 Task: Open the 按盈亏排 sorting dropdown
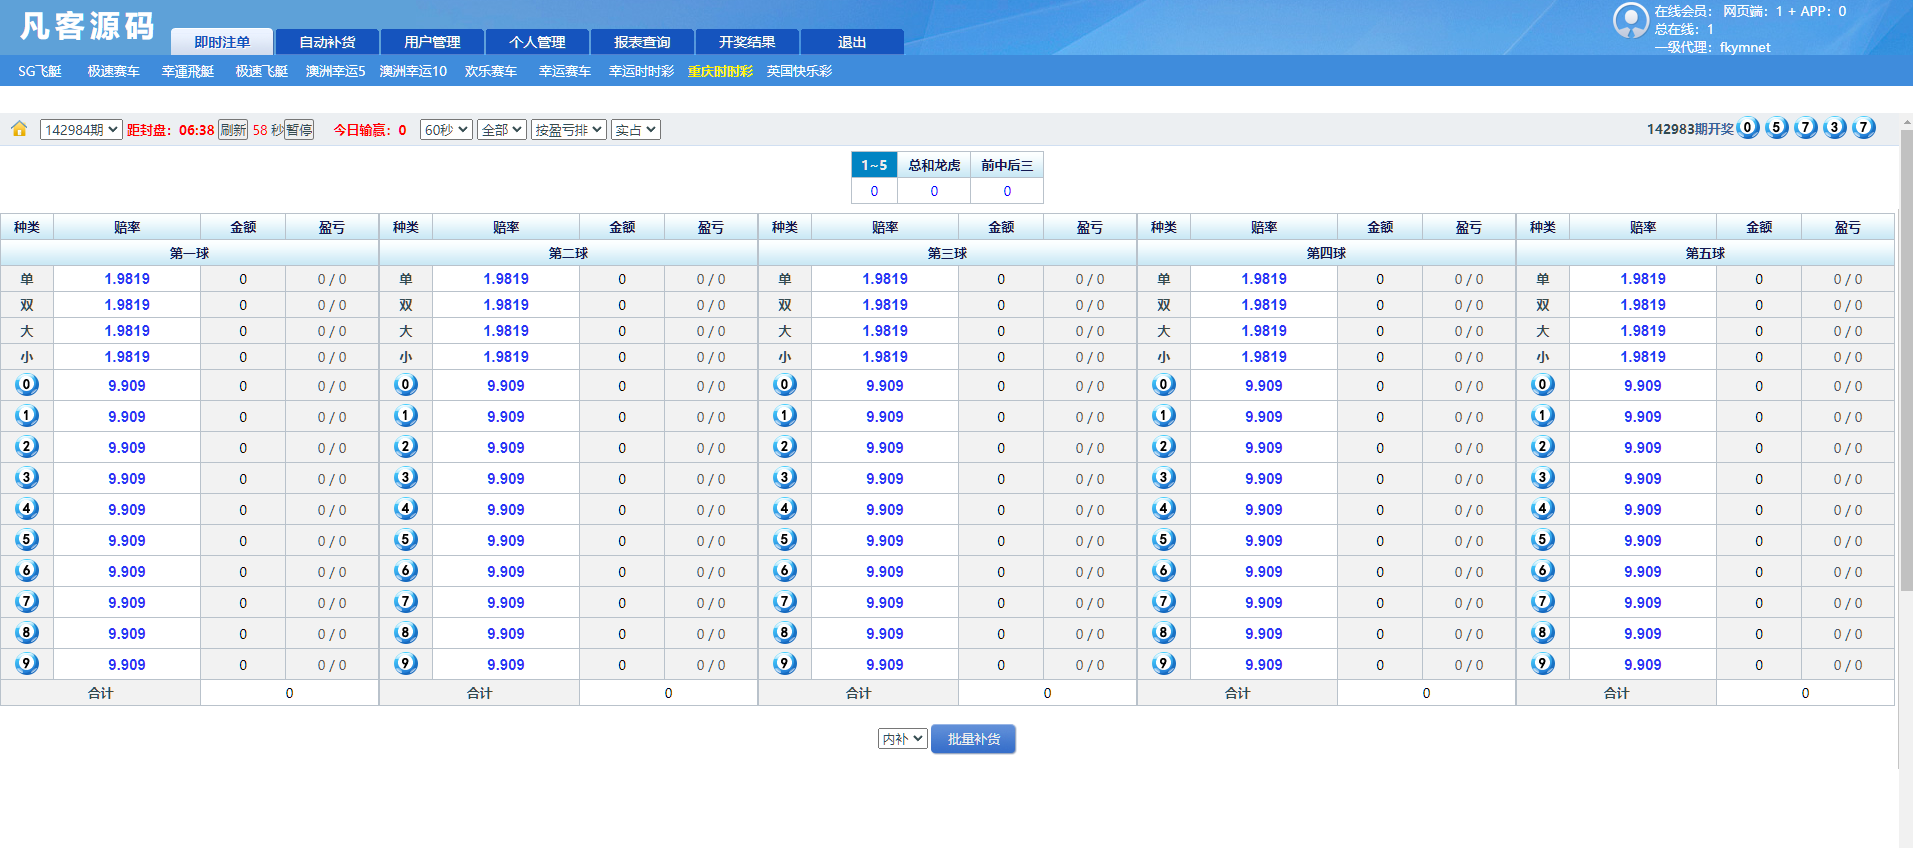568,130
